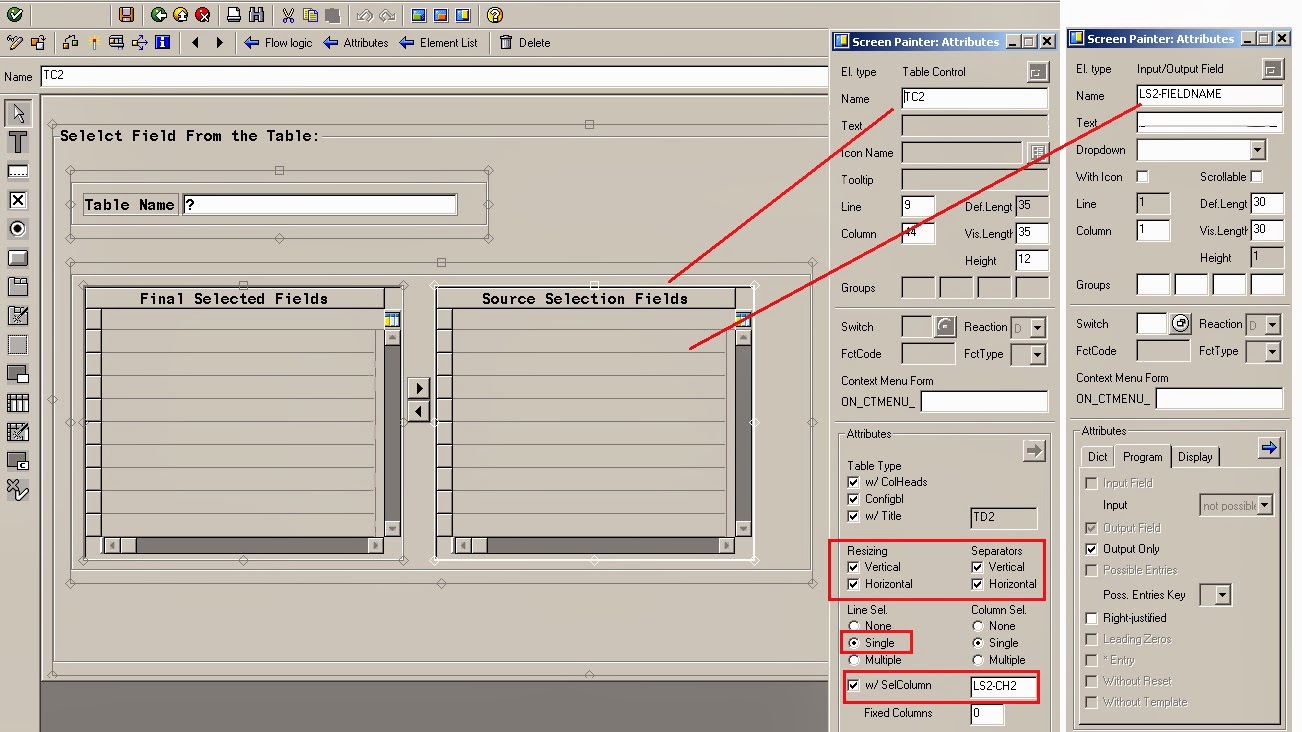This screenshot has height=732, width=1302.
Task: Click the Save icon in the toolbar
Action: [128, 14]
